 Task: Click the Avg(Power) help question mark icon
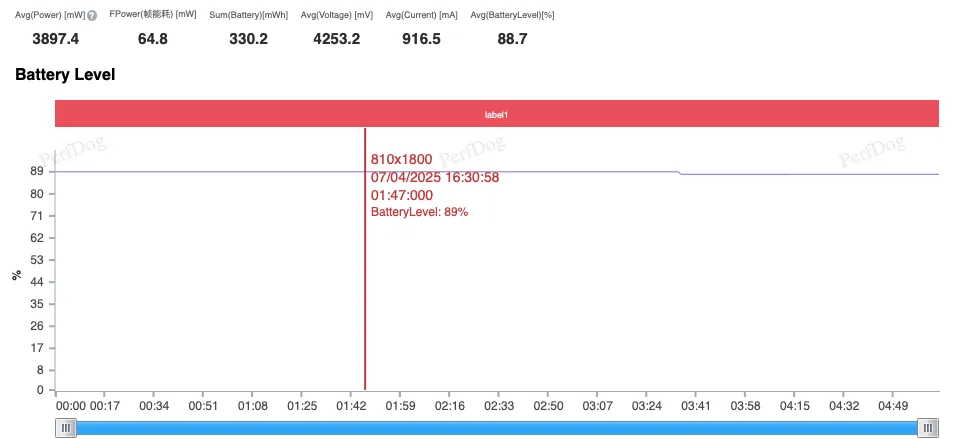click(x=92, y=15)
